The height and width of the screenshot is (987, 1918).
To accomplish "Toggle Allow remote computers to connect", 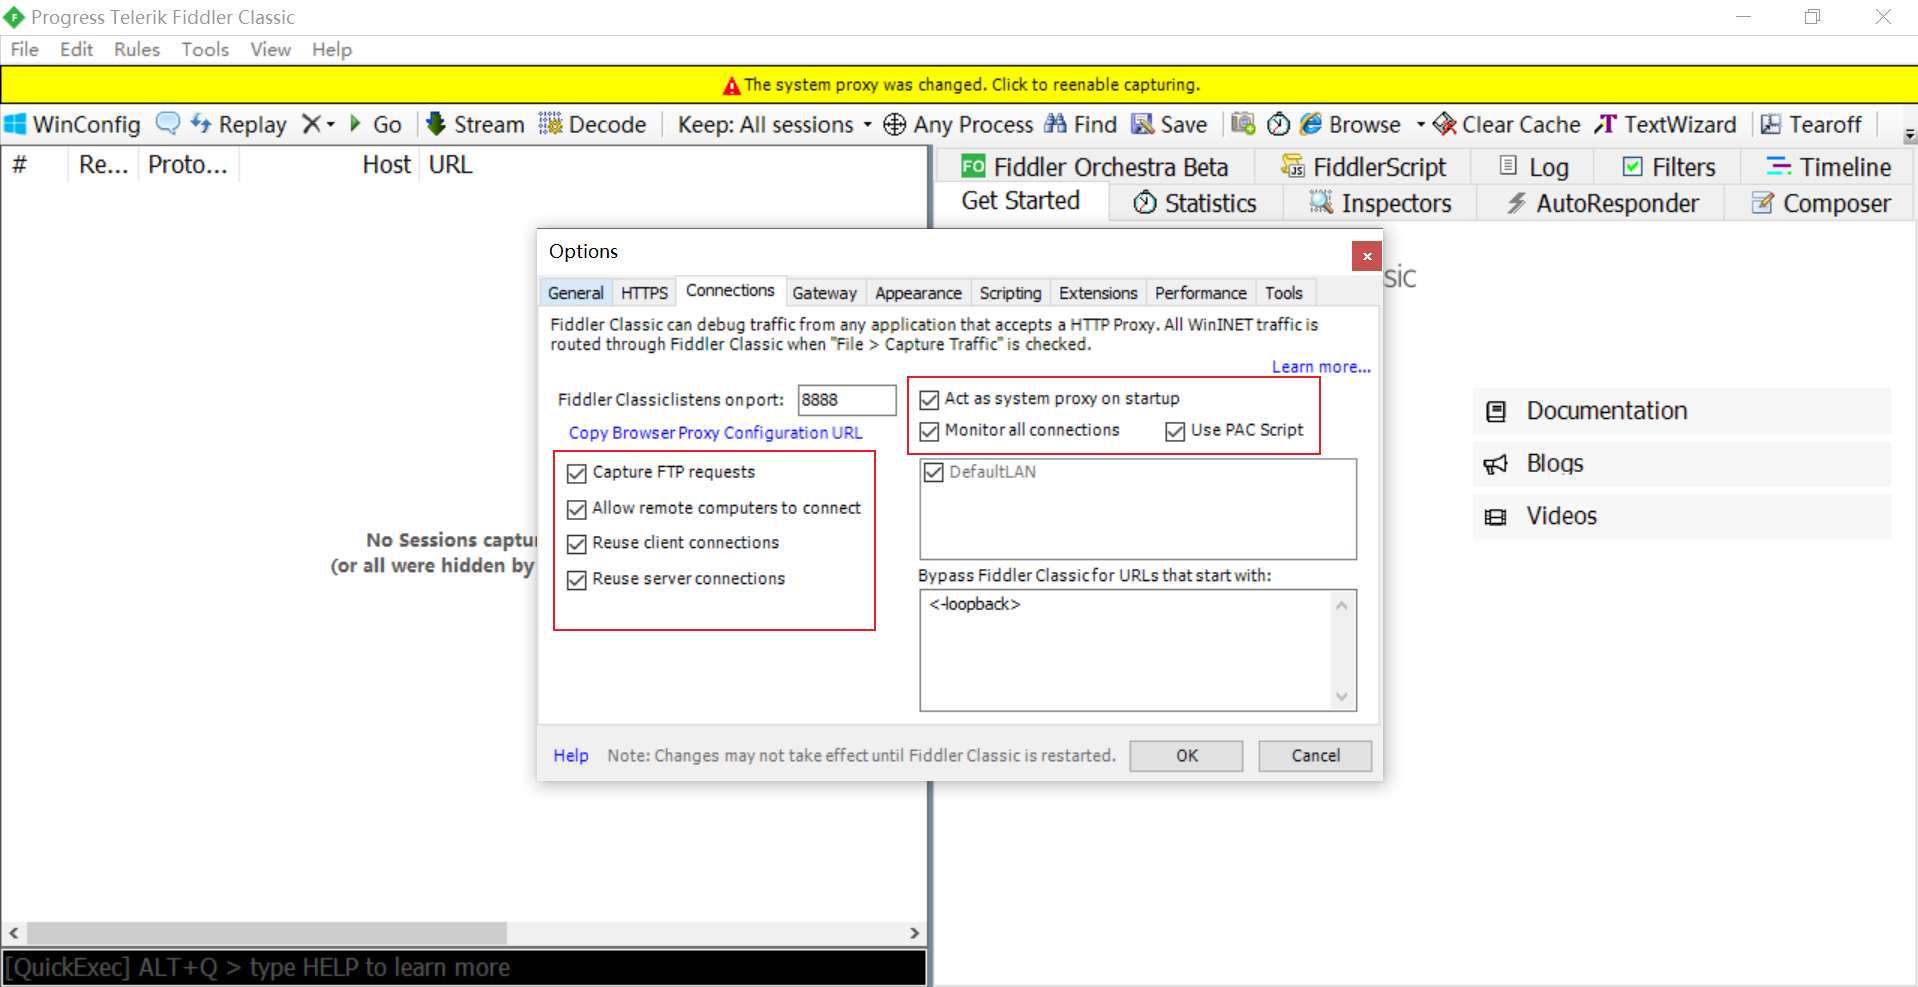I will click(576, 509).
